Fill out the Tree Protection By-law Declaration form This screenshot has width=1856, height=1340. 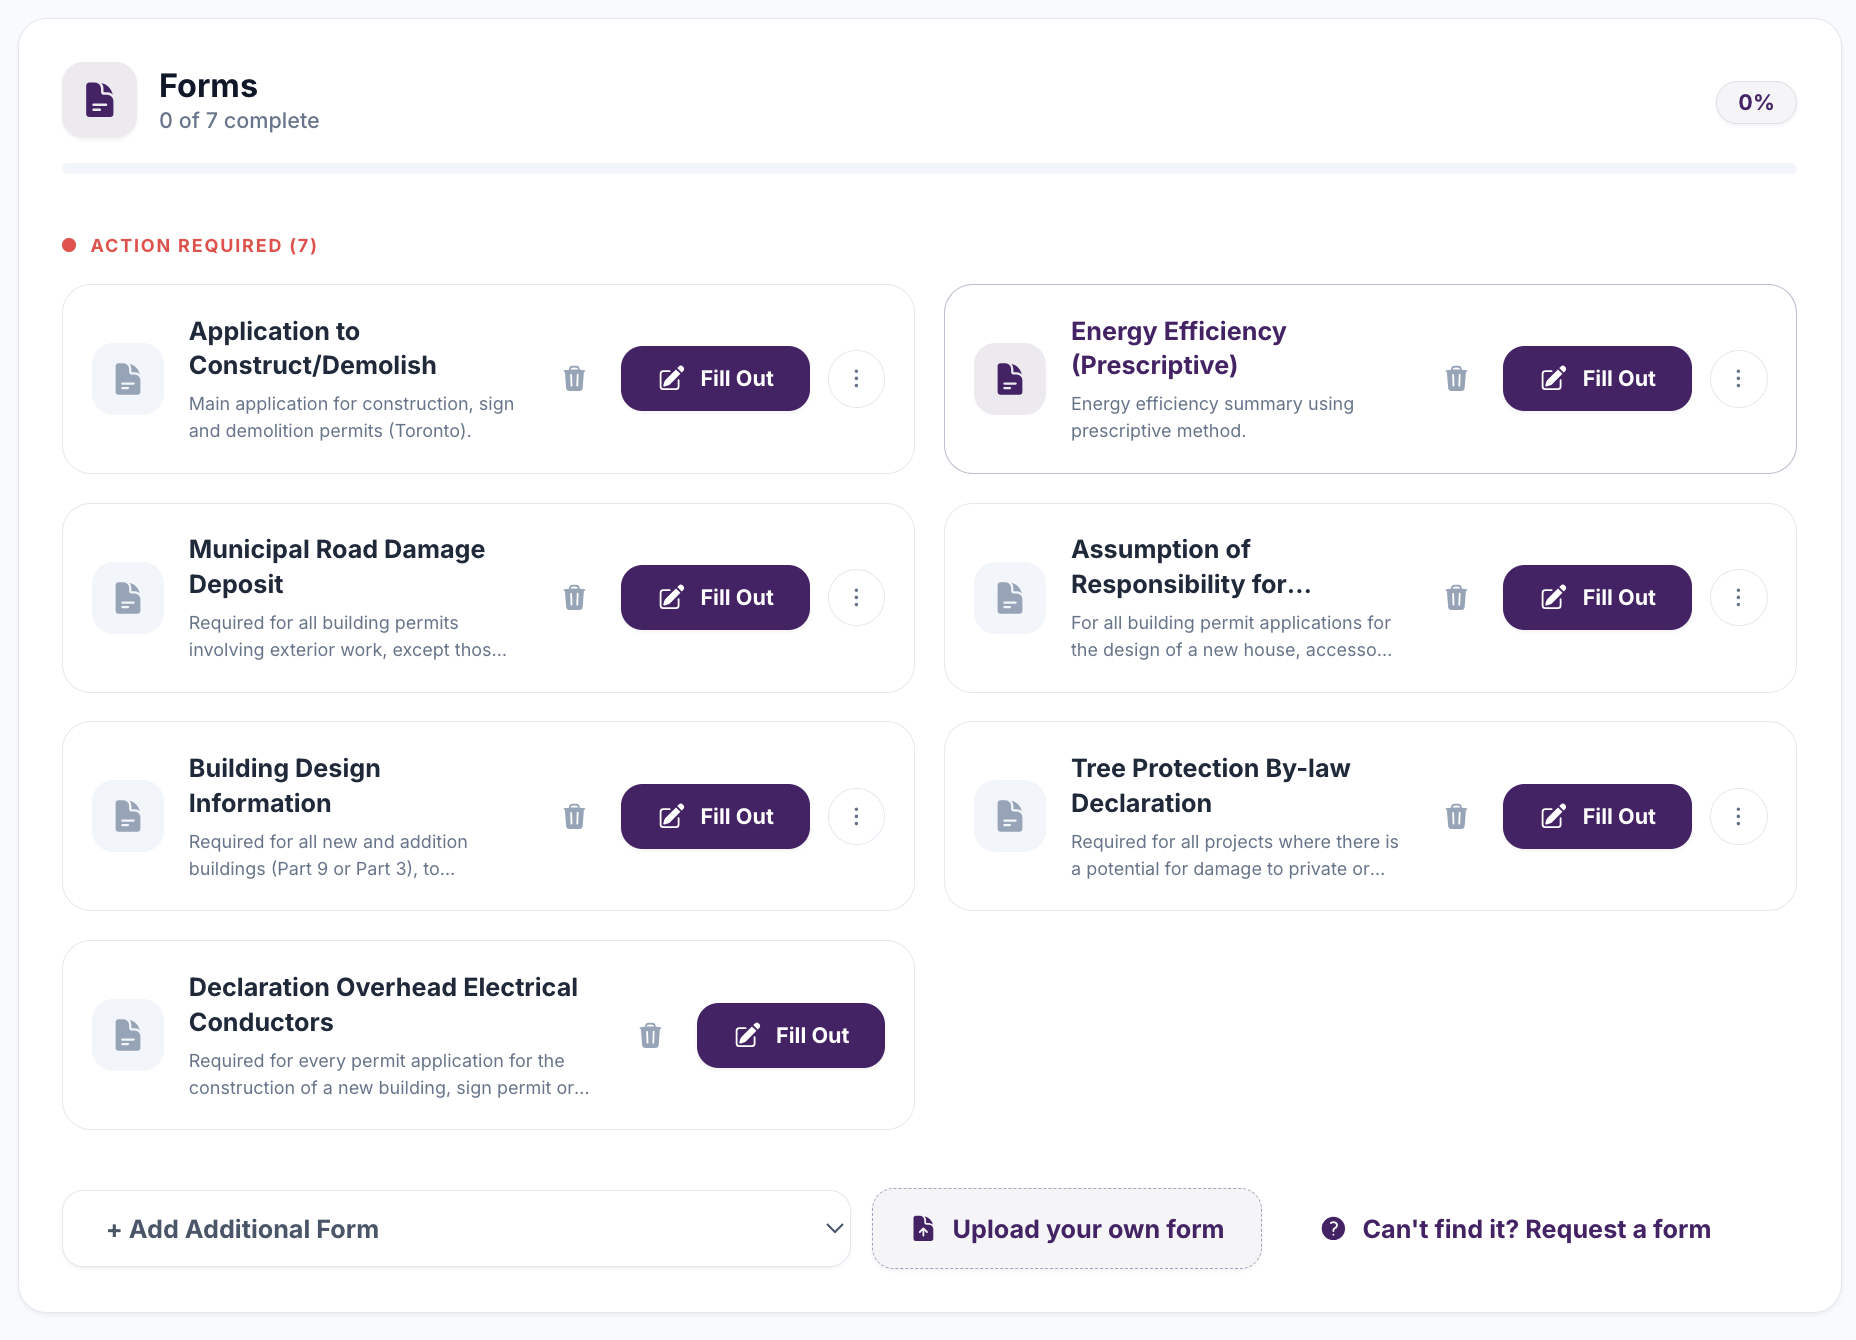pos(1597,817)
